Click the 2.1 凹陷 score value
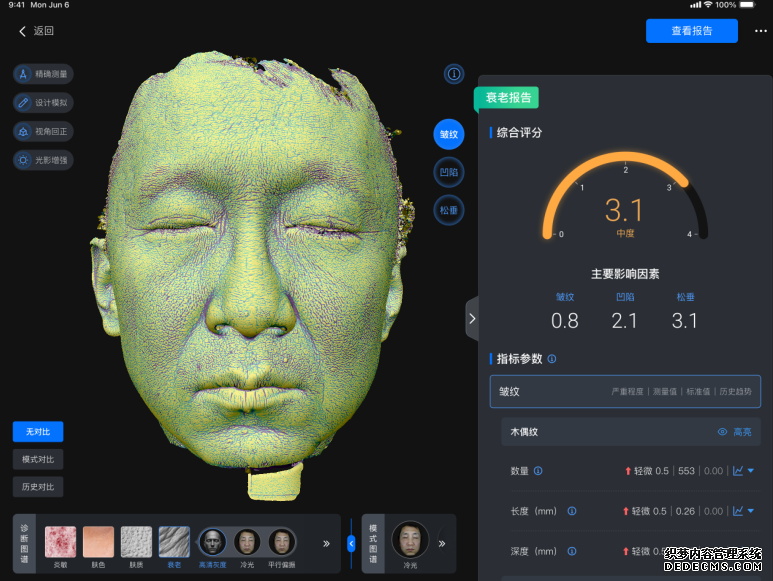The height and width of the screenshot is (581, 773). (625, 321)
